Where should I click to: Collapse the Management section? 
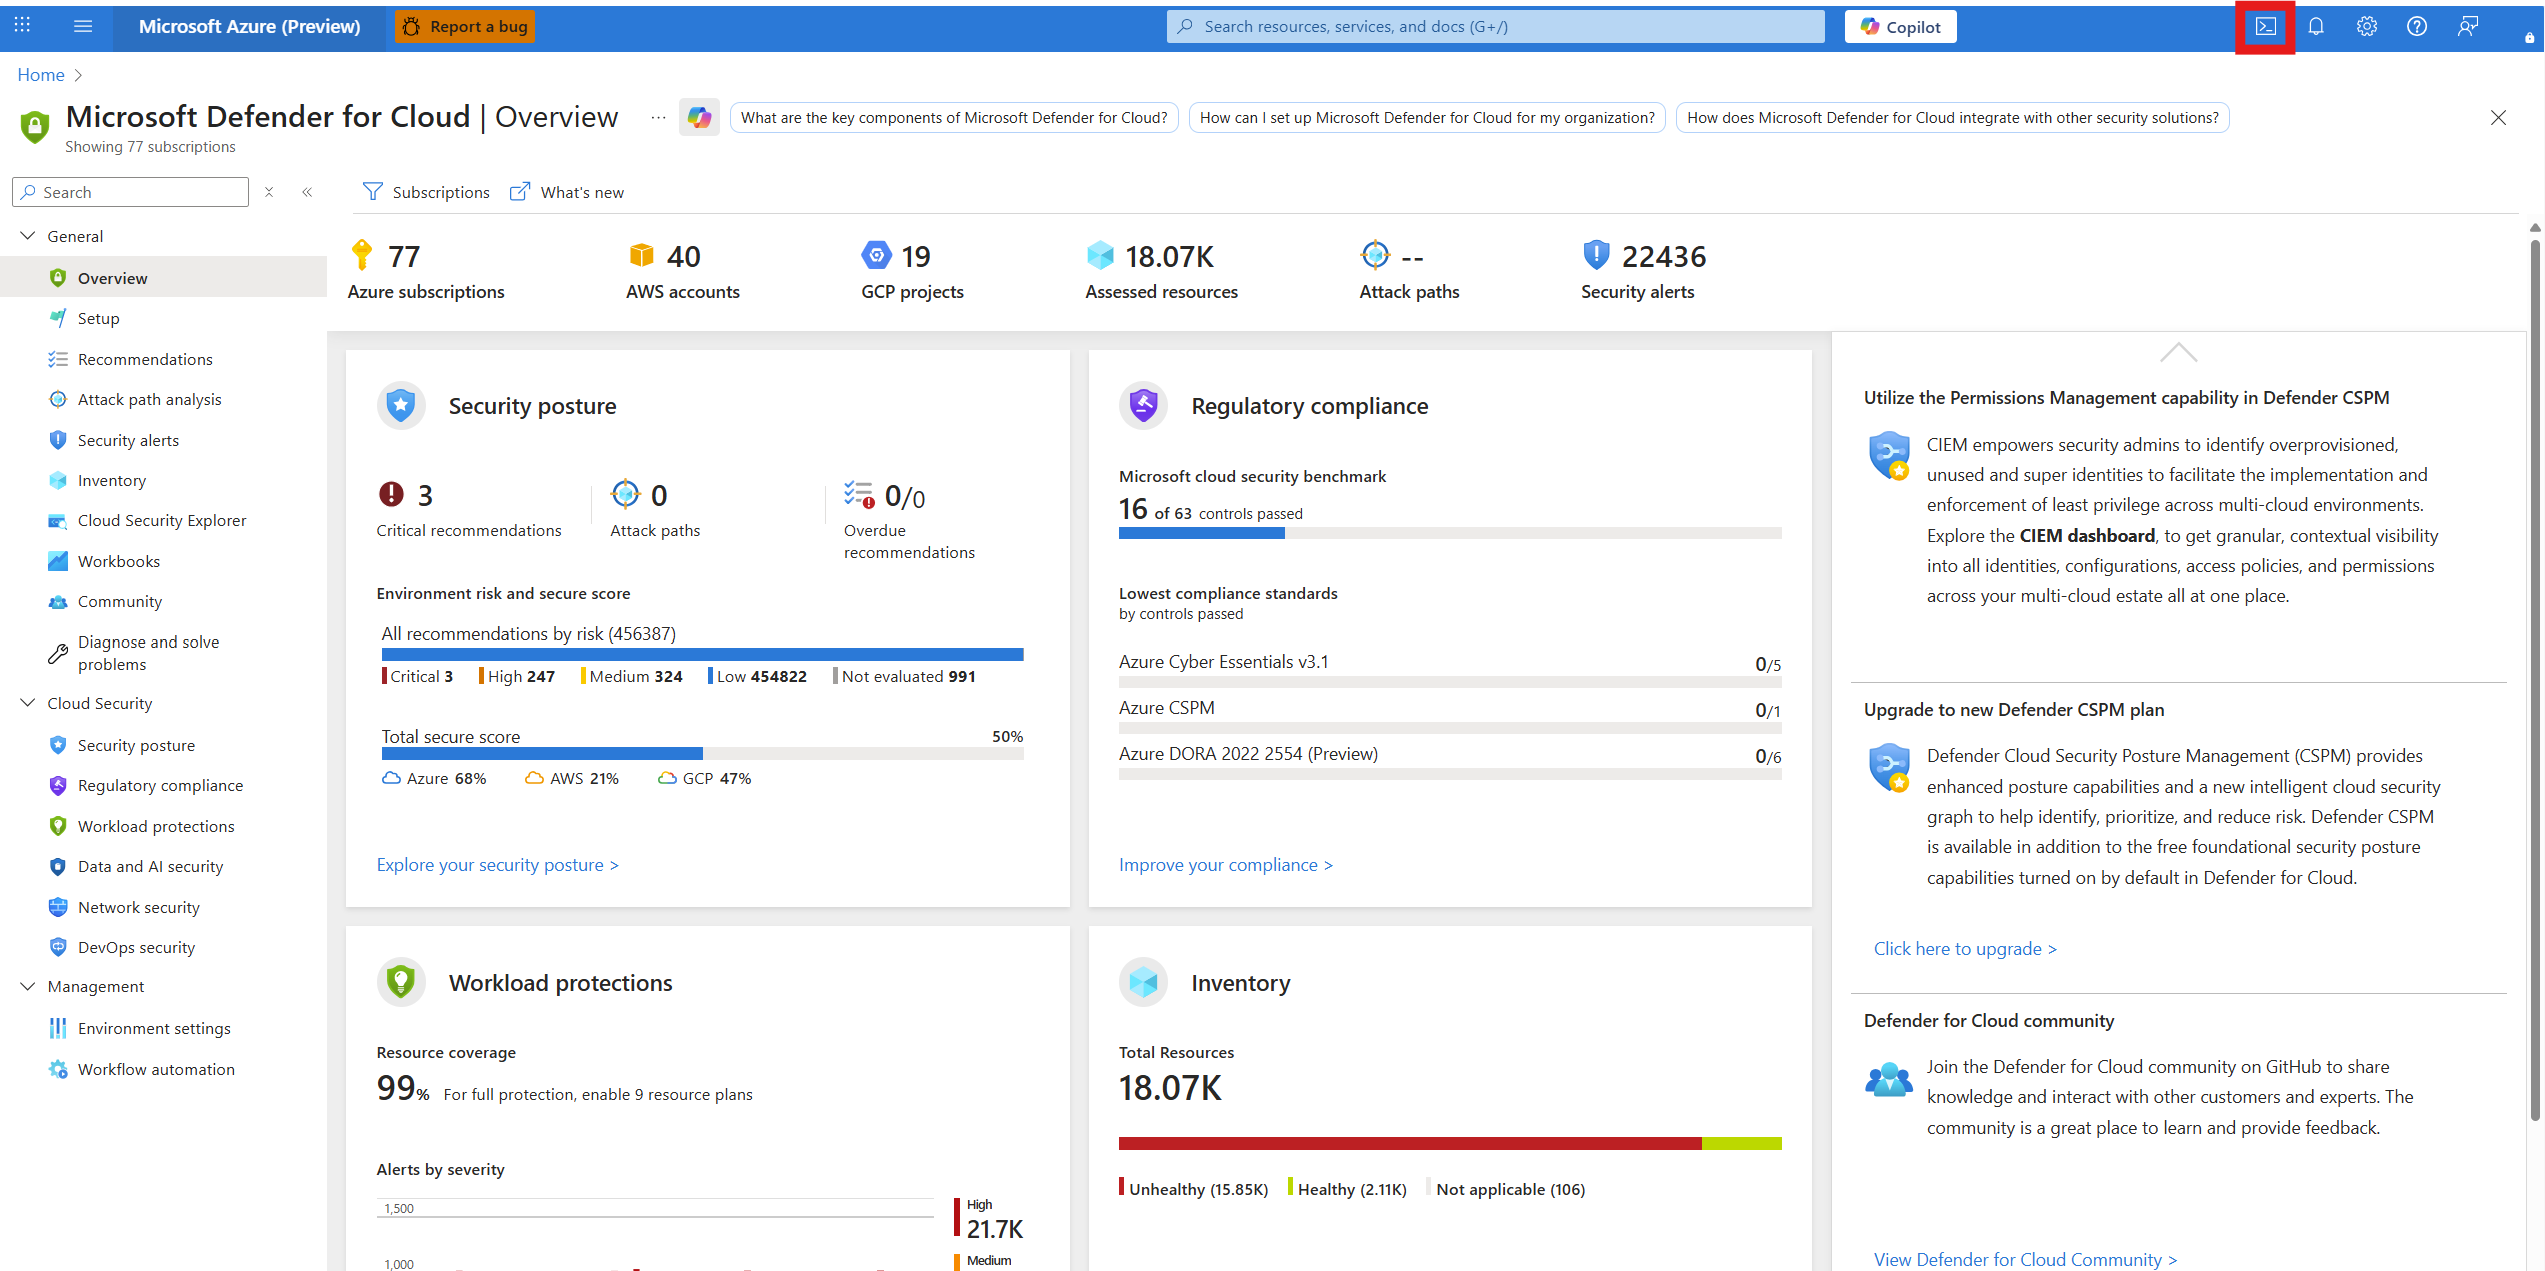pos(28,986)
